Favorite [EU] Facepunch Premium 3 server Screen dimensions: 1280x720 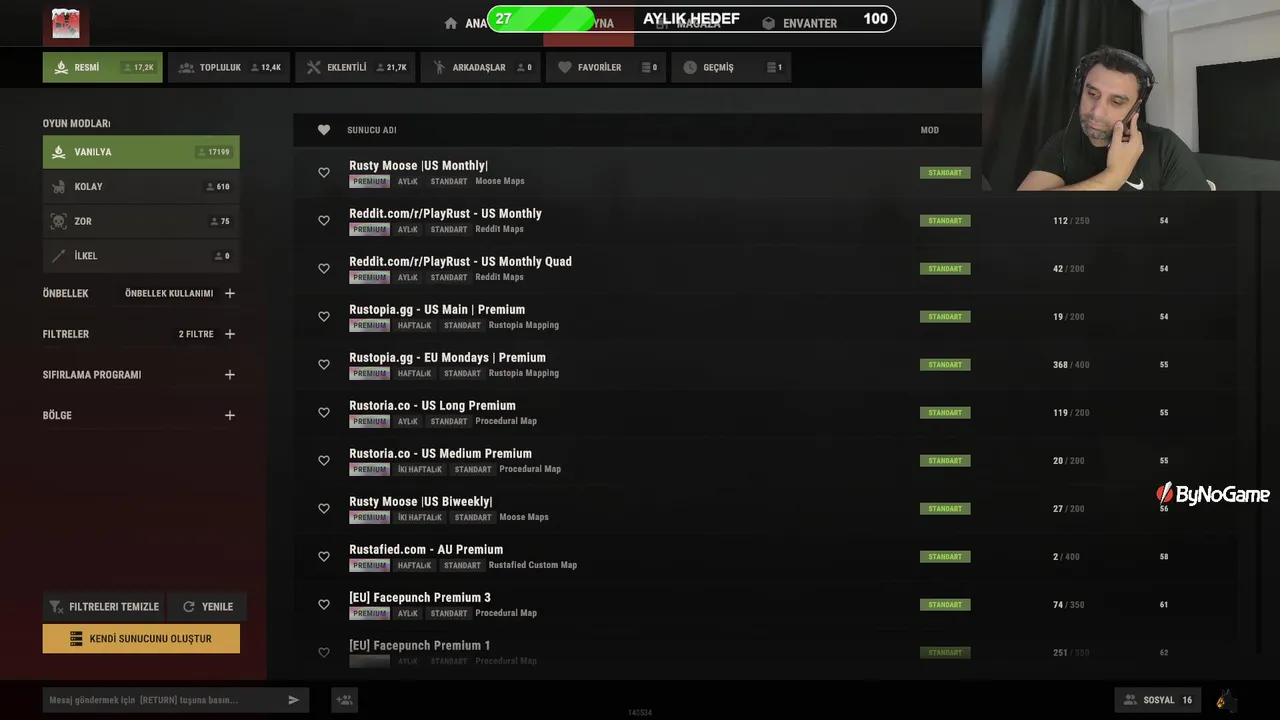[x=324, y=605]
